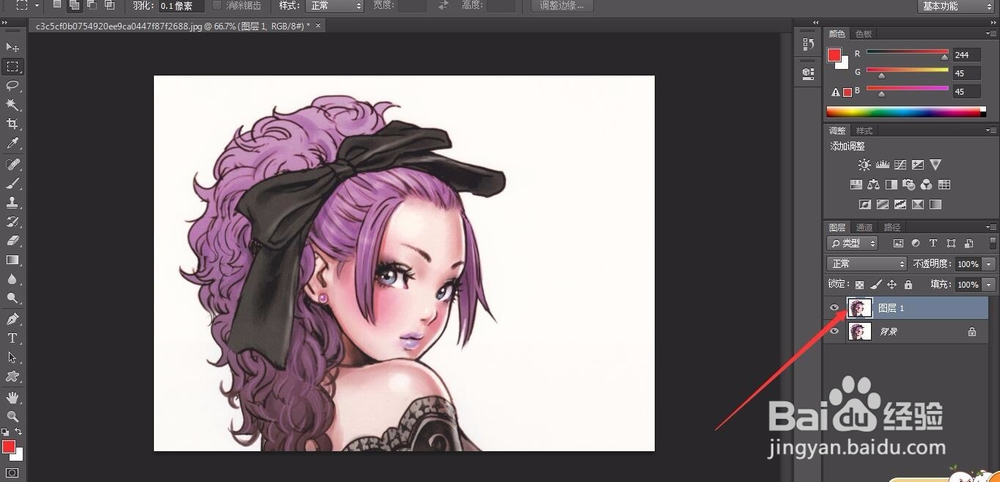Screen dimensions: 1000x482
Task: Select the Rectangular Marquee tool
Action: (12, 66)
